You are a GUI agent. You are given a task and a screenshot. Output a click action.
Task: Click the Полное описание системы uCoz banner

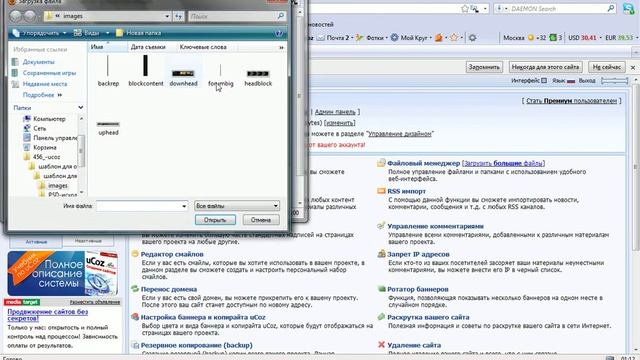coord(62,273)
